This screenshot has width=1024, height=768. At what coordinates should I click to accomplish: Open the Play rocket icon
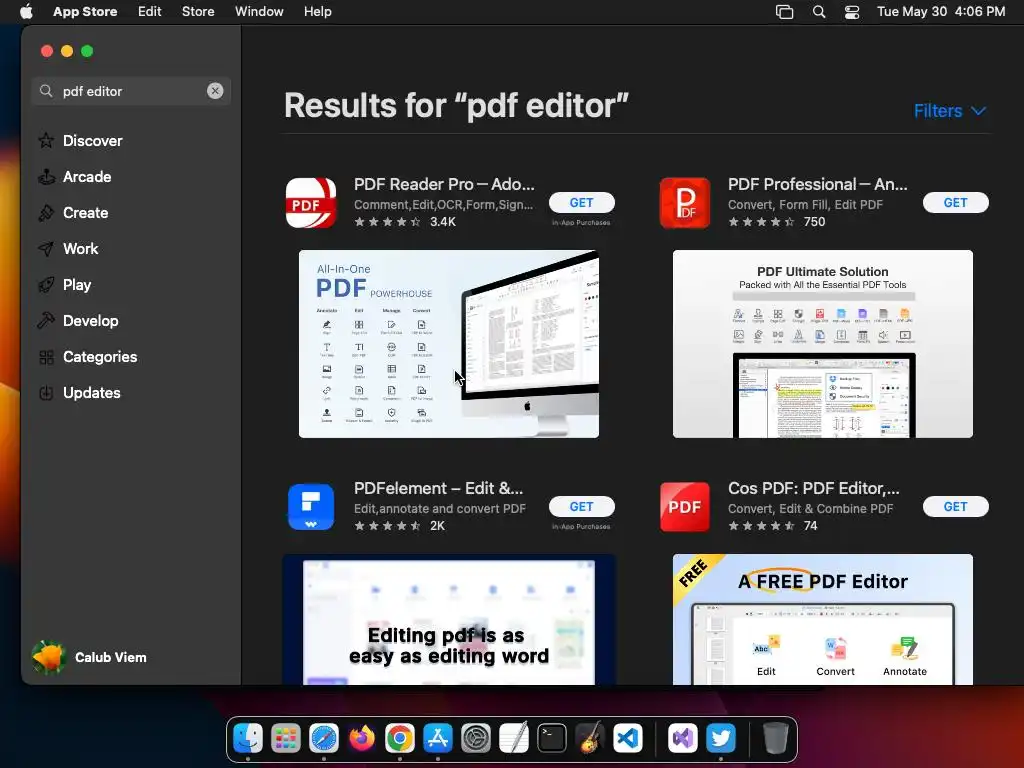(46, 285)
